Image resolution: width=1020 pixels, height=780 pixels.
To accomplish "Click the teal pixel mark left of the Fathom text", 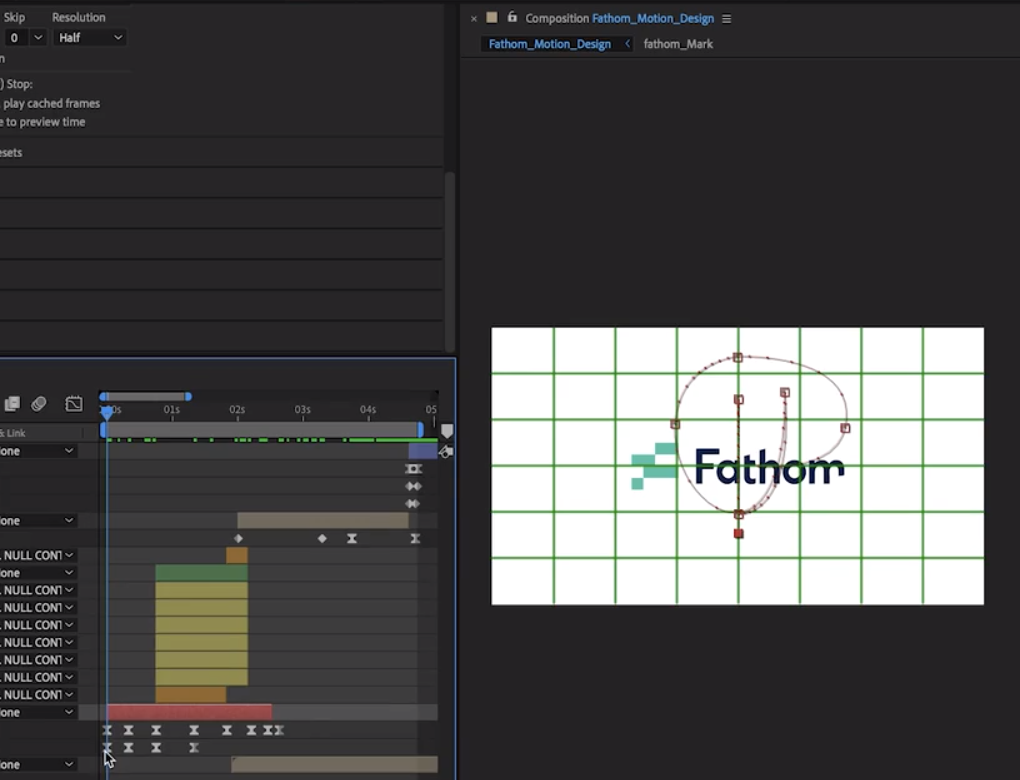I will (654, 466).
